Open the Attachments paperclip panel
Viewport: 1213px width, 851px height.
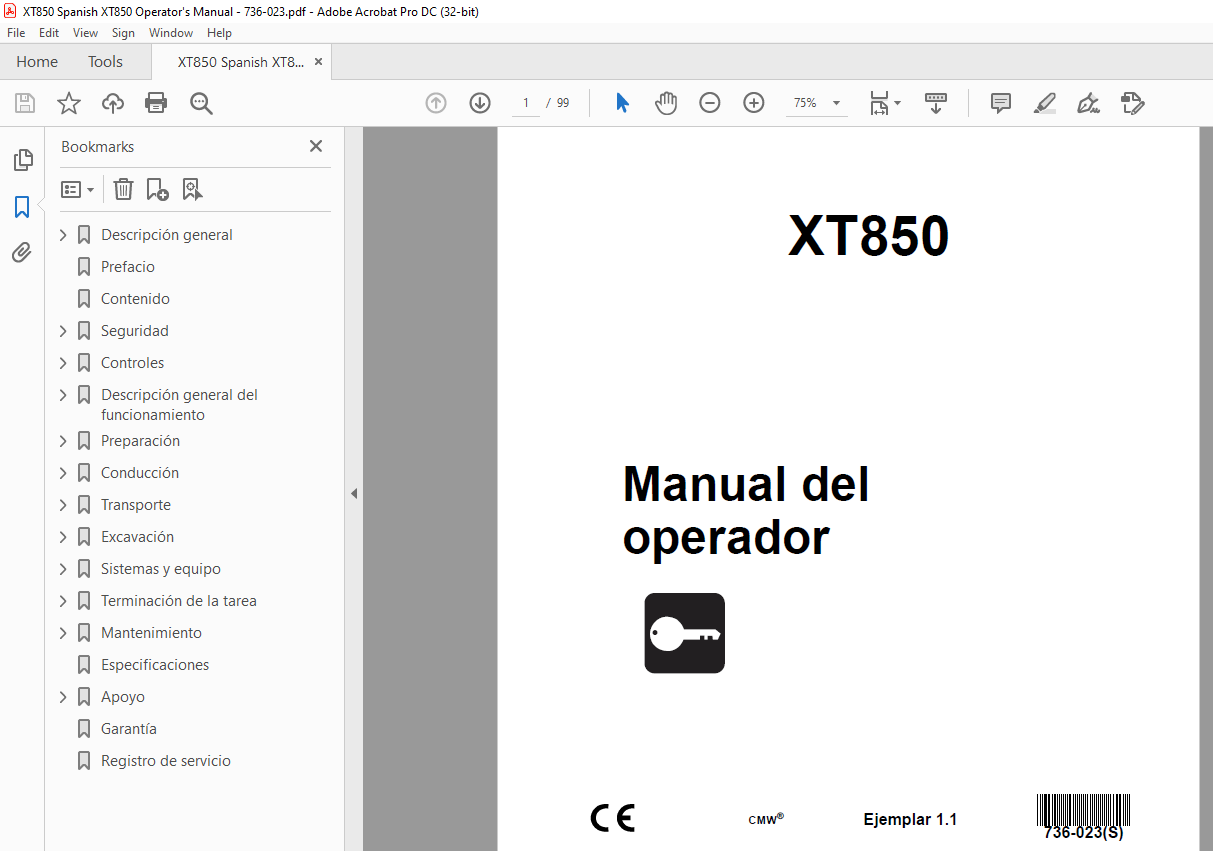(22, 253)
